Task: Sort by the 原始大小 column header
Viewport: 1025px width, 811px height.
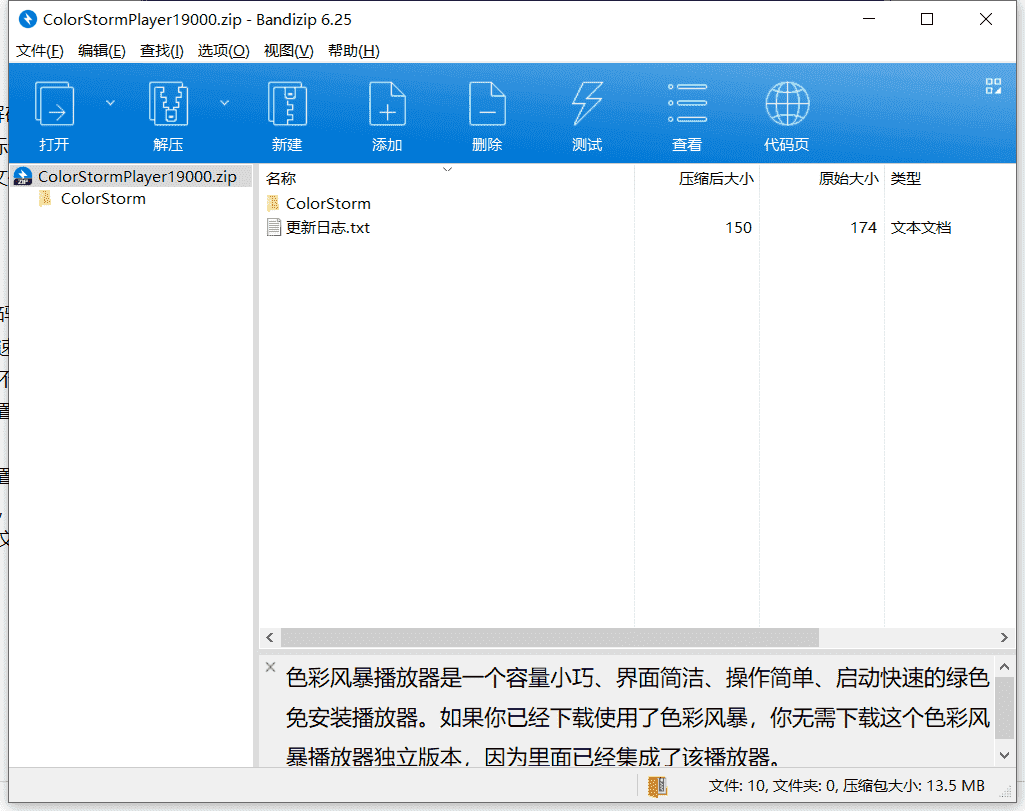Action: [849, 178]
